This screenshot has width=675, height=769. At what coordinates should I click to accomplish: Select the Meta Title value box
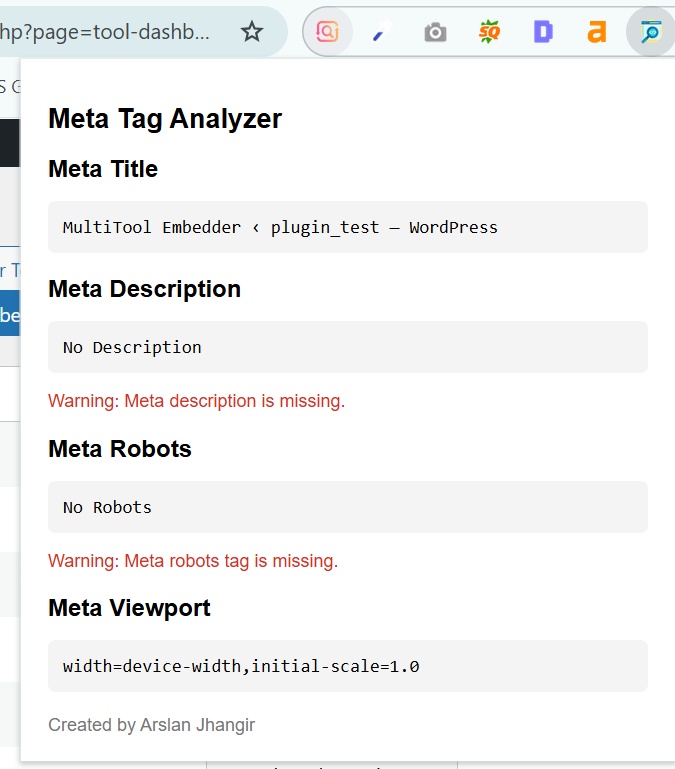click(x=347, y=227)
